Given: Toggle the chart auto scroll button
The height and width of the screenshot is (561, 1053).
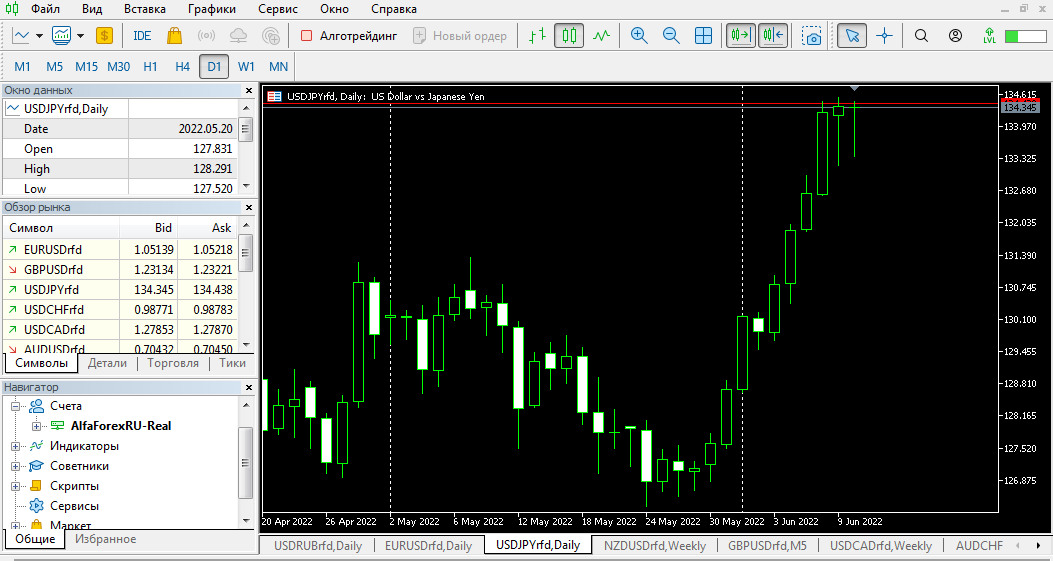Looking at the screenshot, I should point(741,36).
